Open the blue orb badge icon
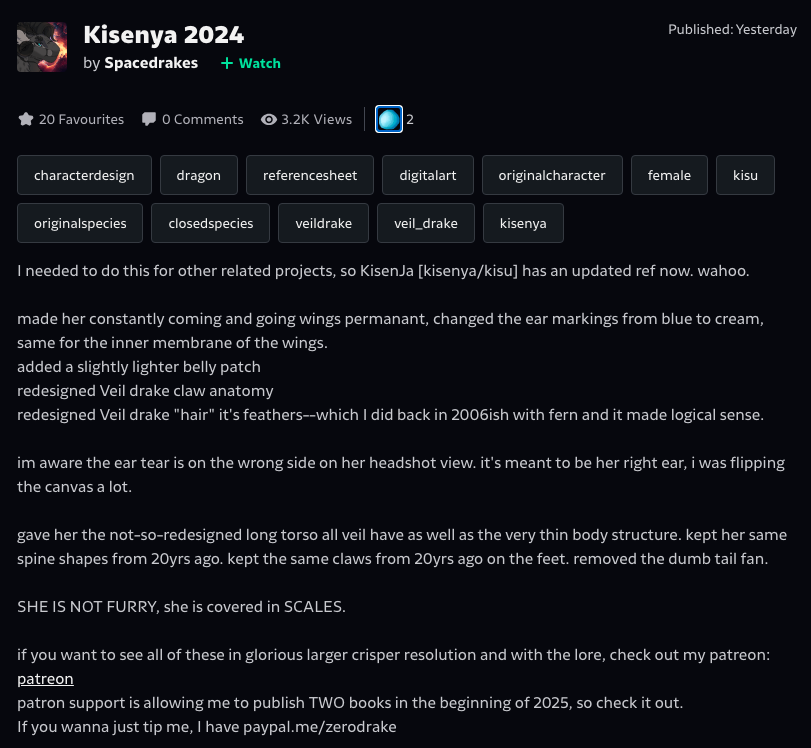The image size is (811, 748). click(389, 119)
